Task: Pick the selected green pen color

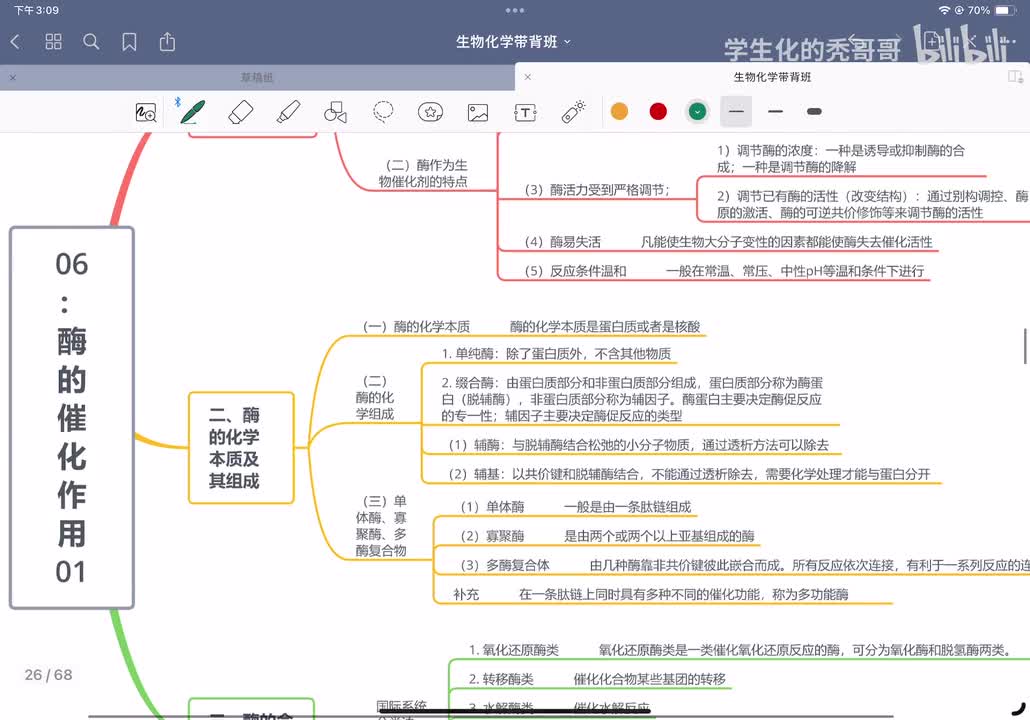Action: (x=698, y=112)
